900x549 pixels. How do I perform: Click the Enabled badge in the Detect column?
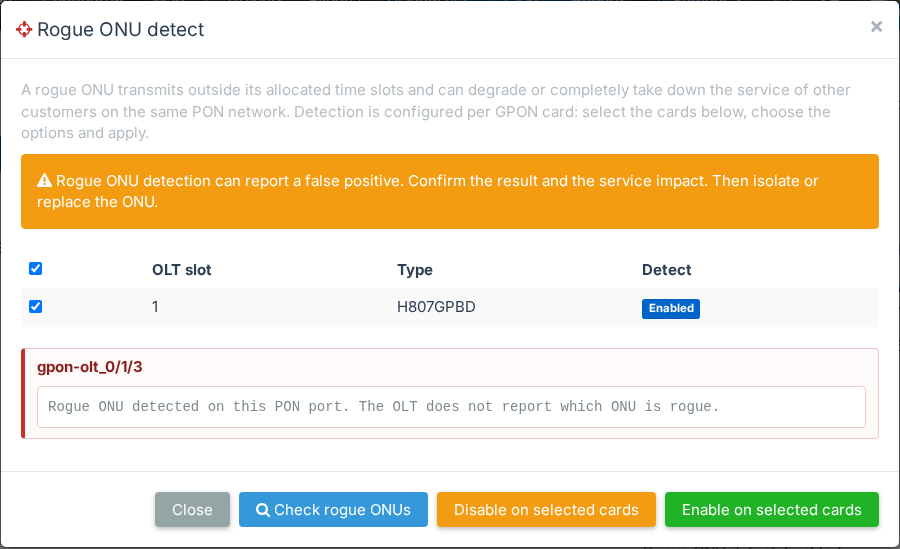670,308
